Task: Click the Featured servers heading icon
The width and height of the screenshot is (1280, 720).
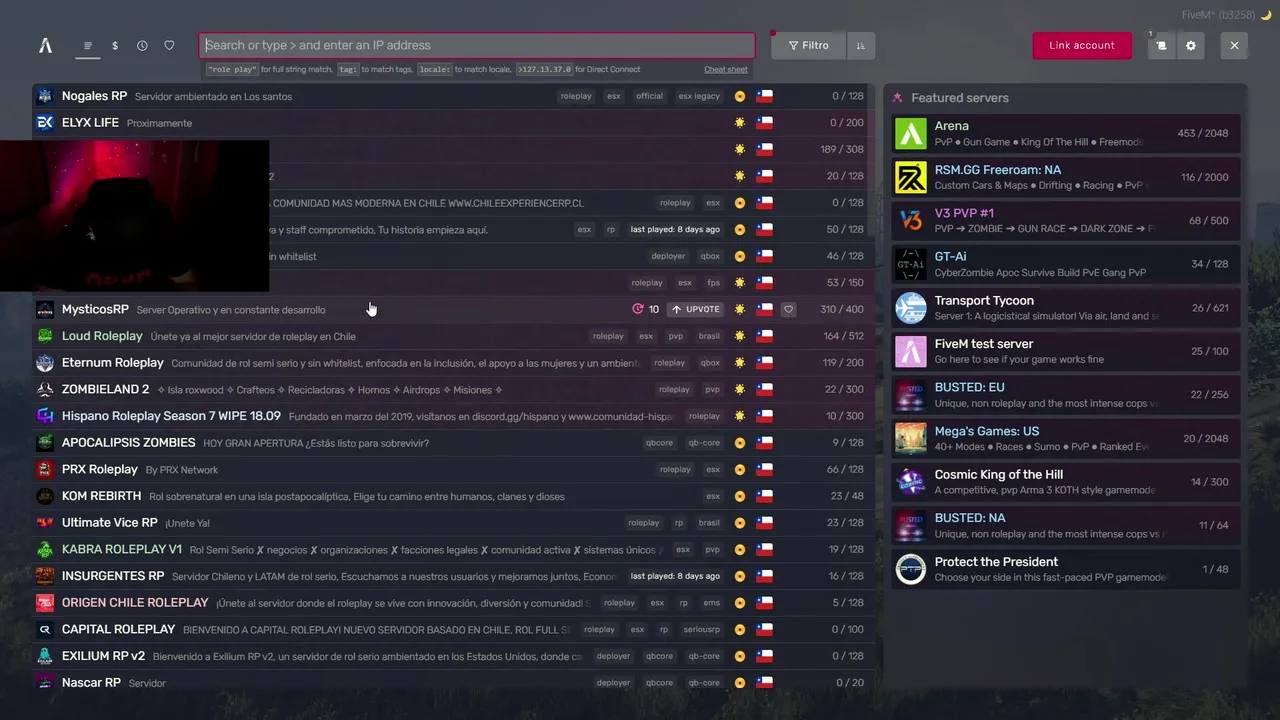Action: (897, 98)
